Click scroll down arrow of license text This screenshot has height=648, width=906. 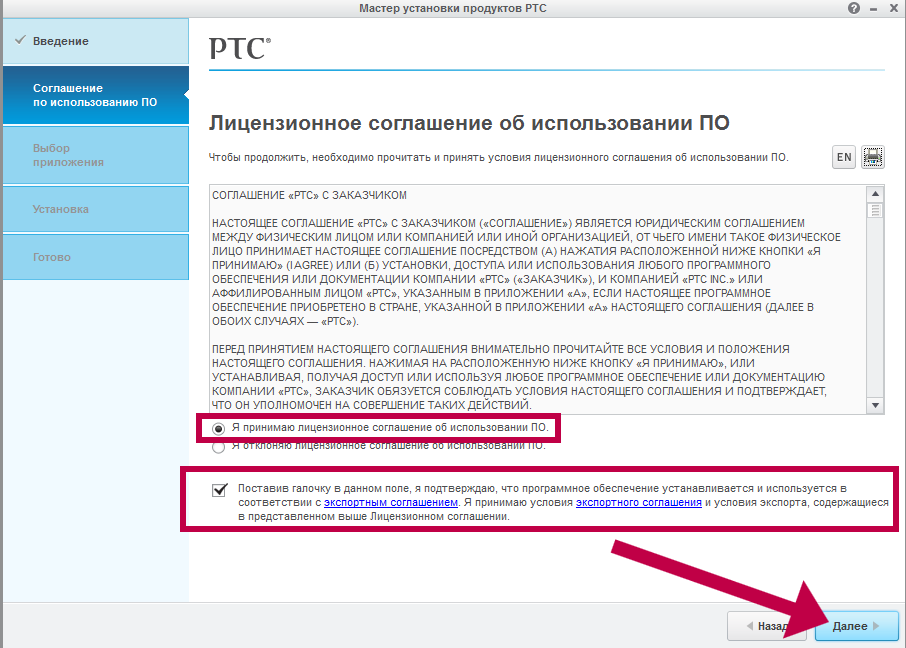875,405
